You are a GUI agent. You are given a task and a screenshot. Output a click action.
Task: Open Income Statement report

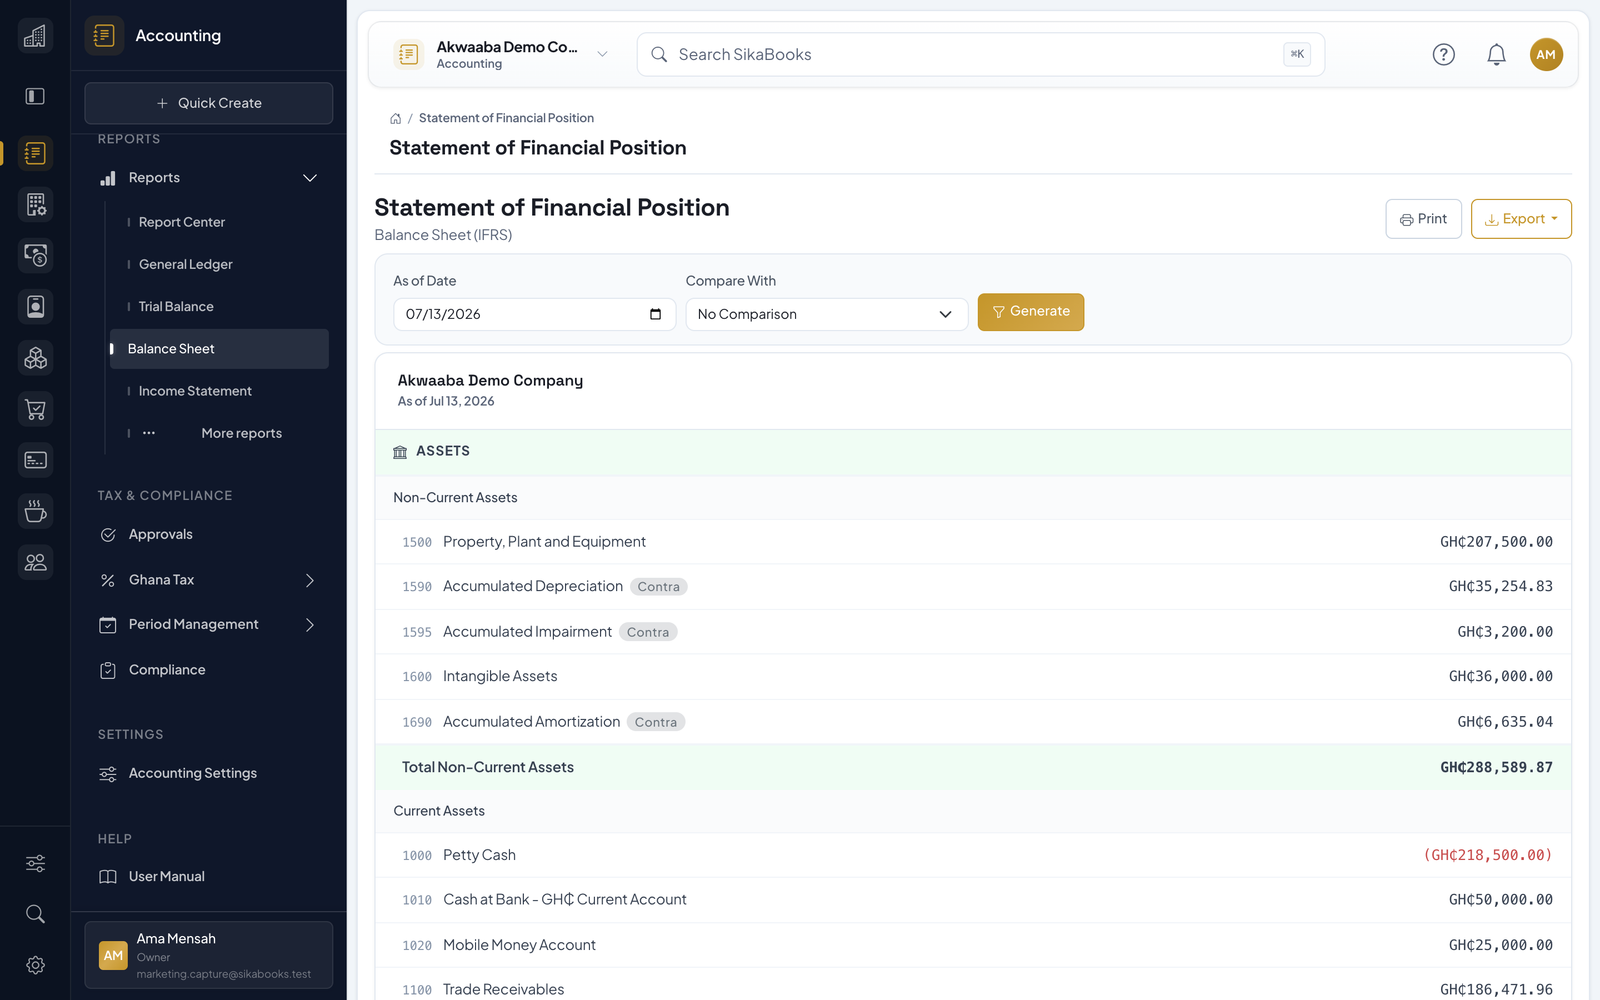pos(195,391)
